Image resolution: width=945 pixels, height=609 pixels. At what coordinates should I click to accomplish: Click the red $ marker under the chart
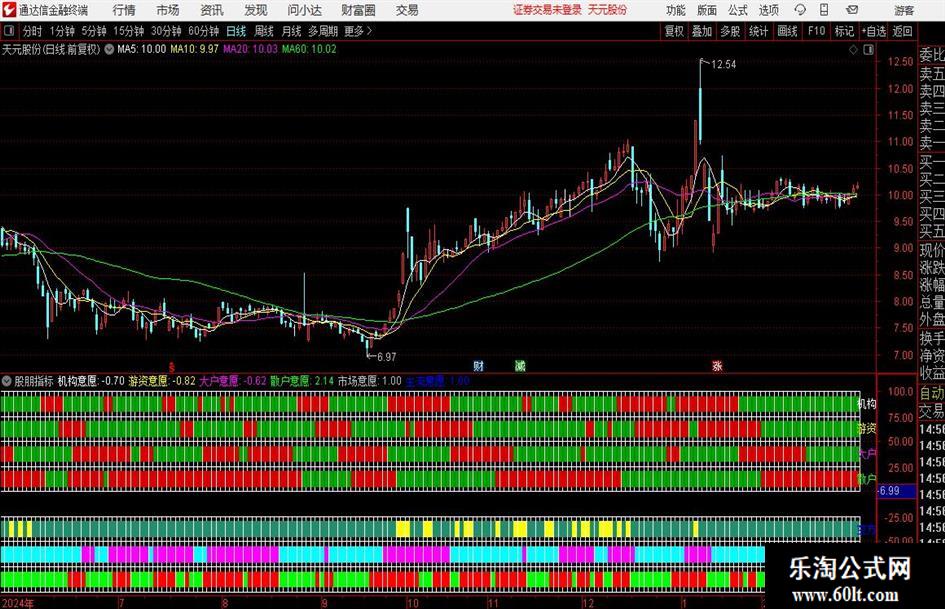point(172,366)
